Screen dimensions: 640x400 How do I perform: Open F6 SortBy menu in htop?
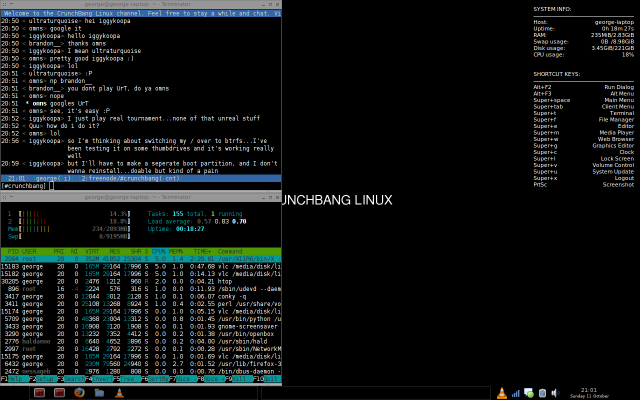[x=155, y=379]
